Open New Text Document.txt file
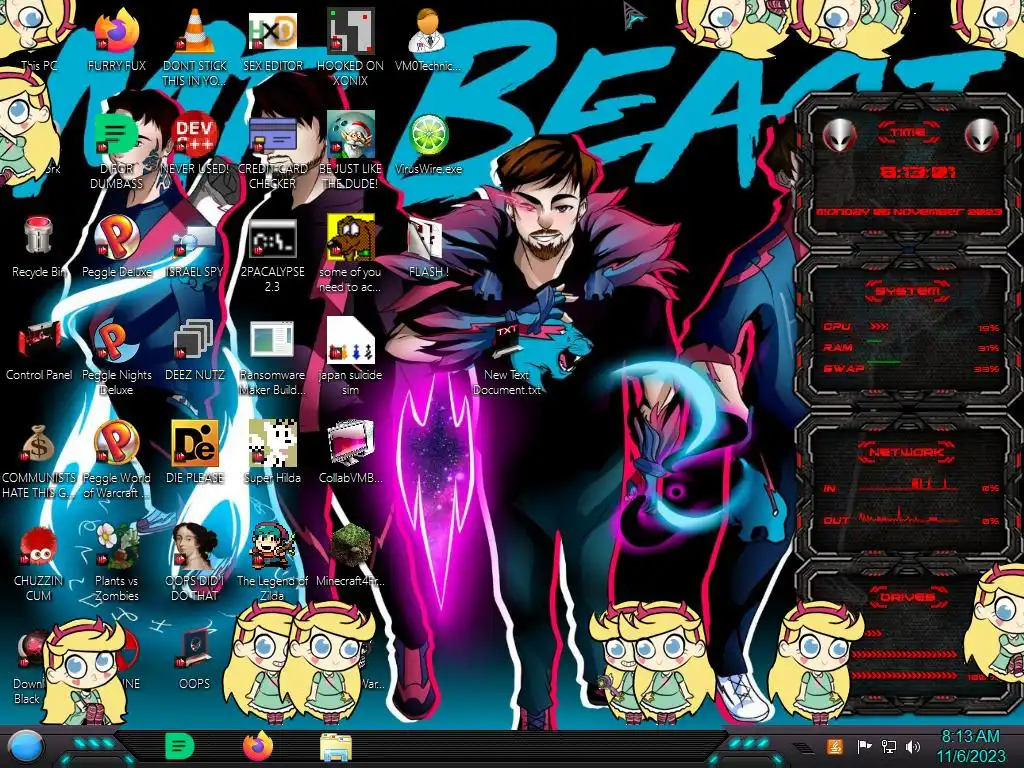 click(x=507, y=357)
